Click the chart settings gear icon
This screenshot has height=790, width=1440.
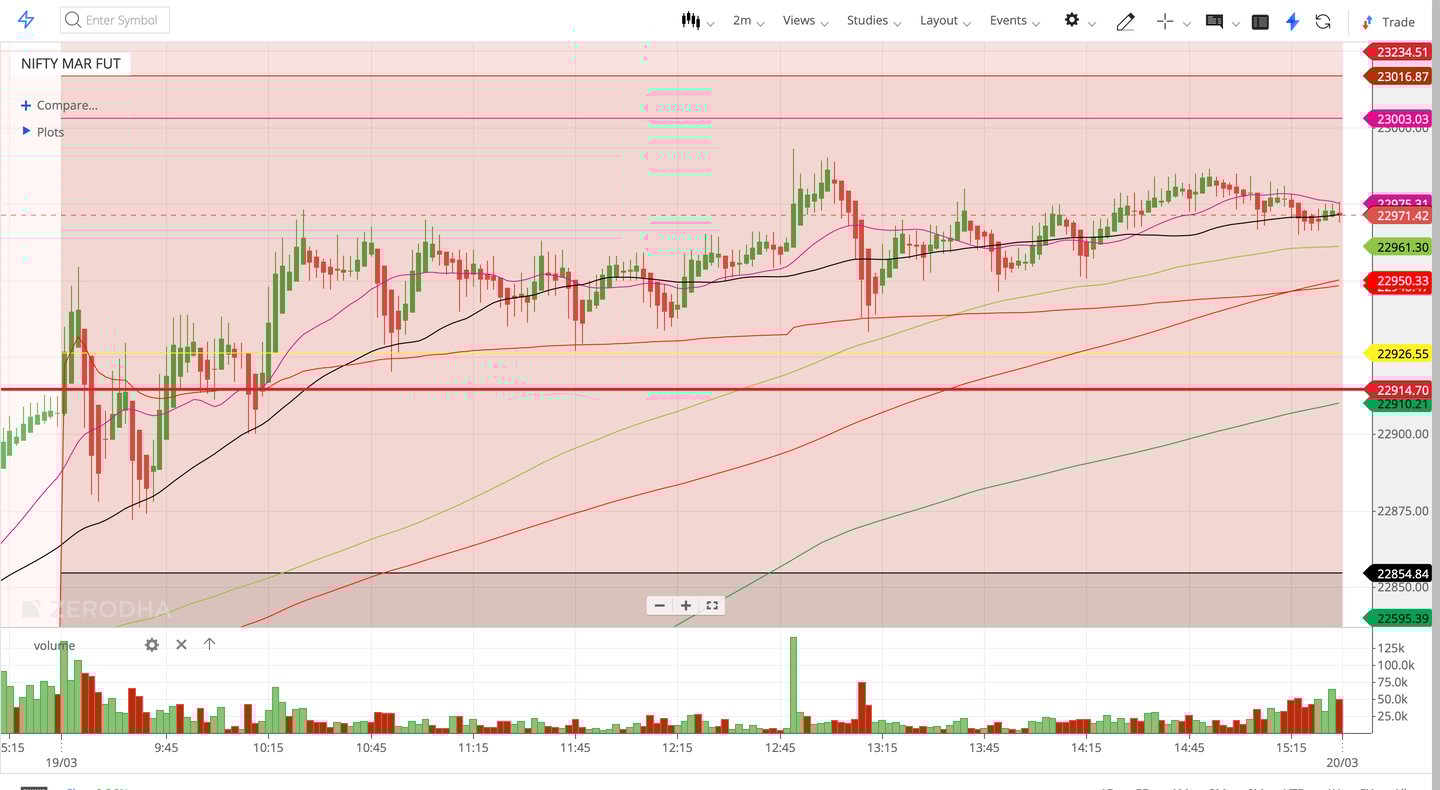(1072, 20)
